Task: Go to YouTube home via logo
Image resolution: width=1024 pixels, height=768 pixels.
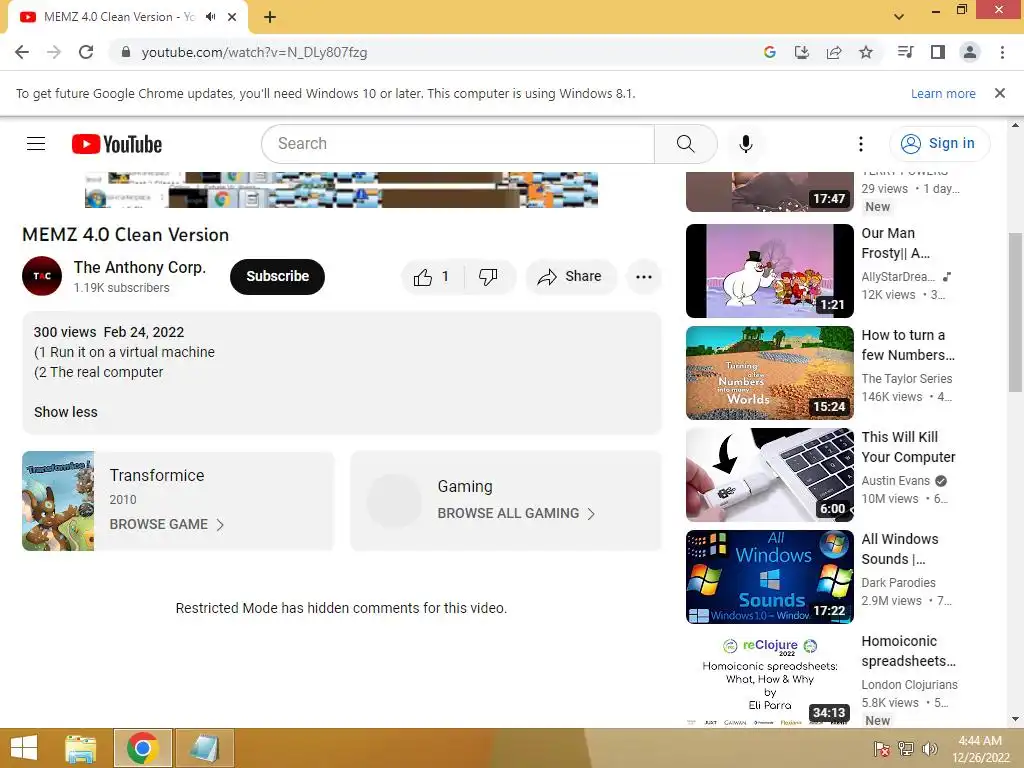Action: point(117,144)
